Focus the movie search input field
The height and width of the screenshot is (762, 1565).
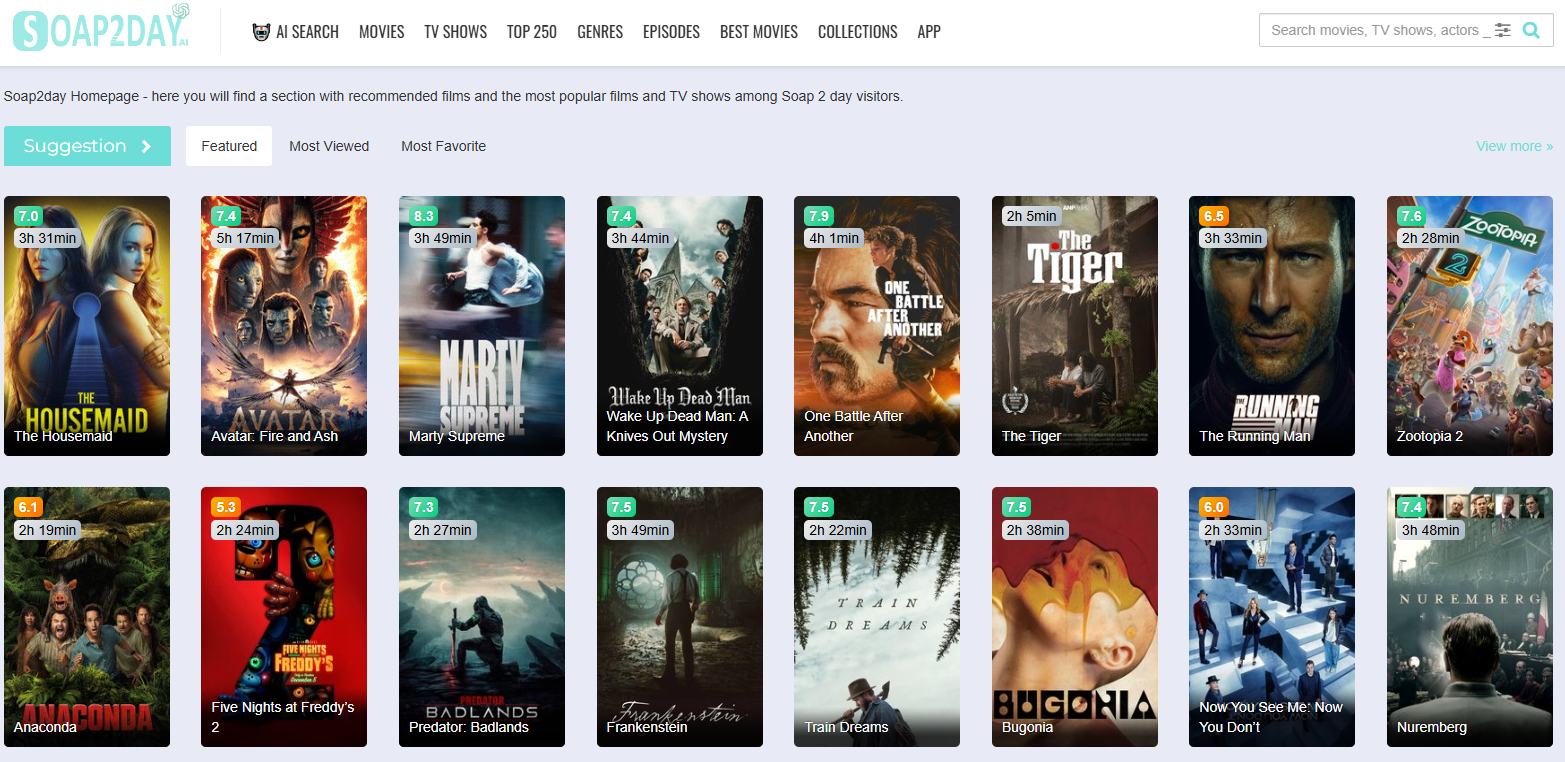click(1375, 31)
